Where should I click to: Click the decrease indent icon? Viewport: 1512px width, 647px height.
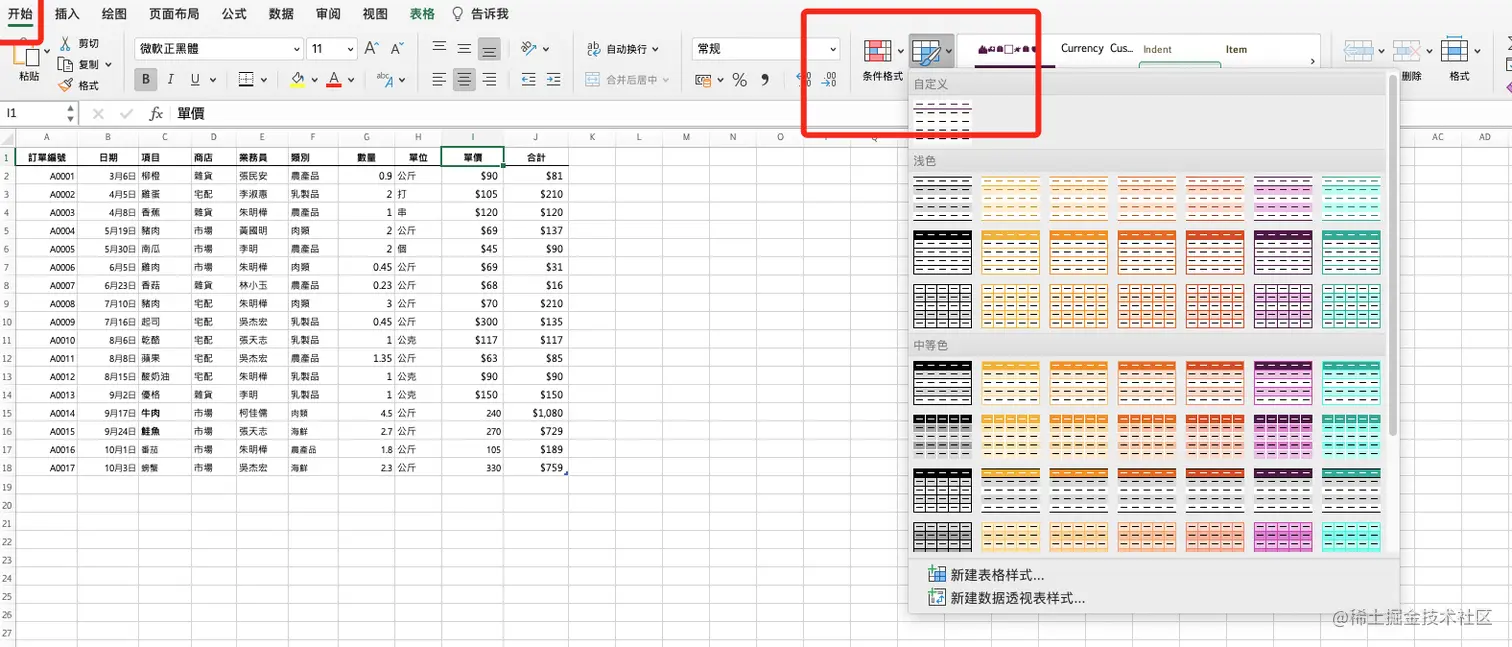[529, 80]
